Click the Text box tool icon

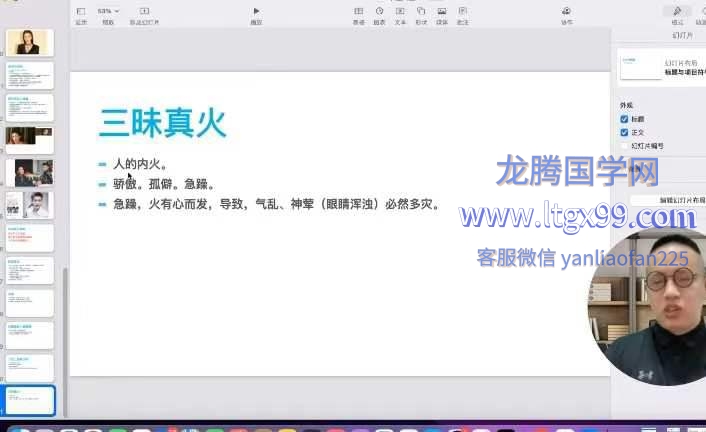[400, 12]
